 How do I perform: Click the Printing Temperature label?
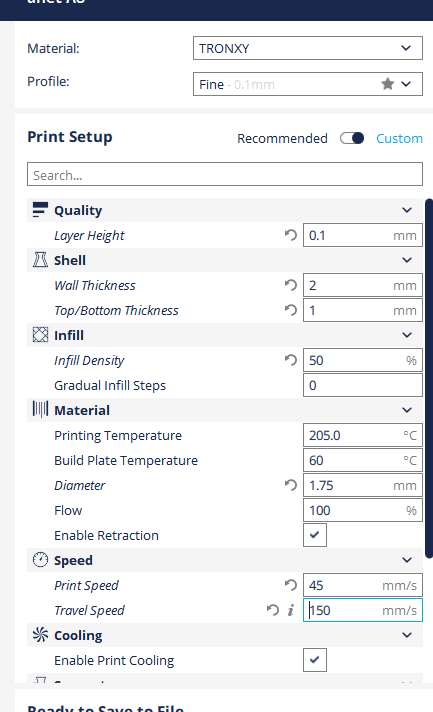(118, 435)
